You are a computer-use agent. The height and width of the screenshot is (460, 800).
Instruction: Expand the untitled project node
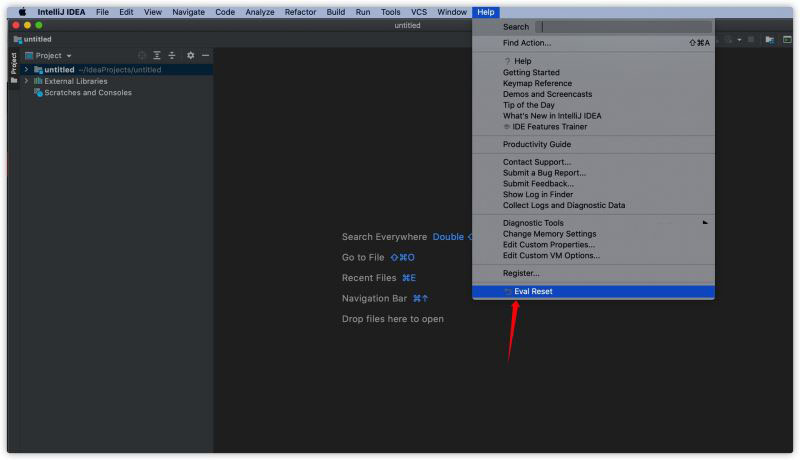pyautogui.click(x=27, y=69)
